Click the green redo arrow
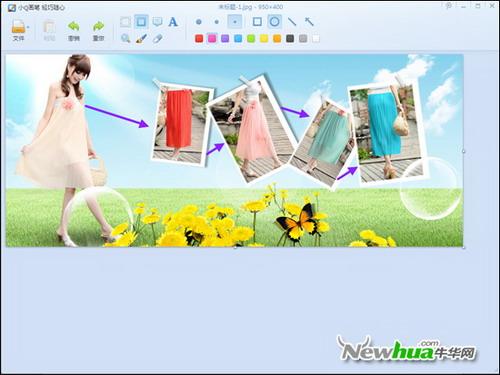This screenshot has width=500, height=375. point(98,26)
